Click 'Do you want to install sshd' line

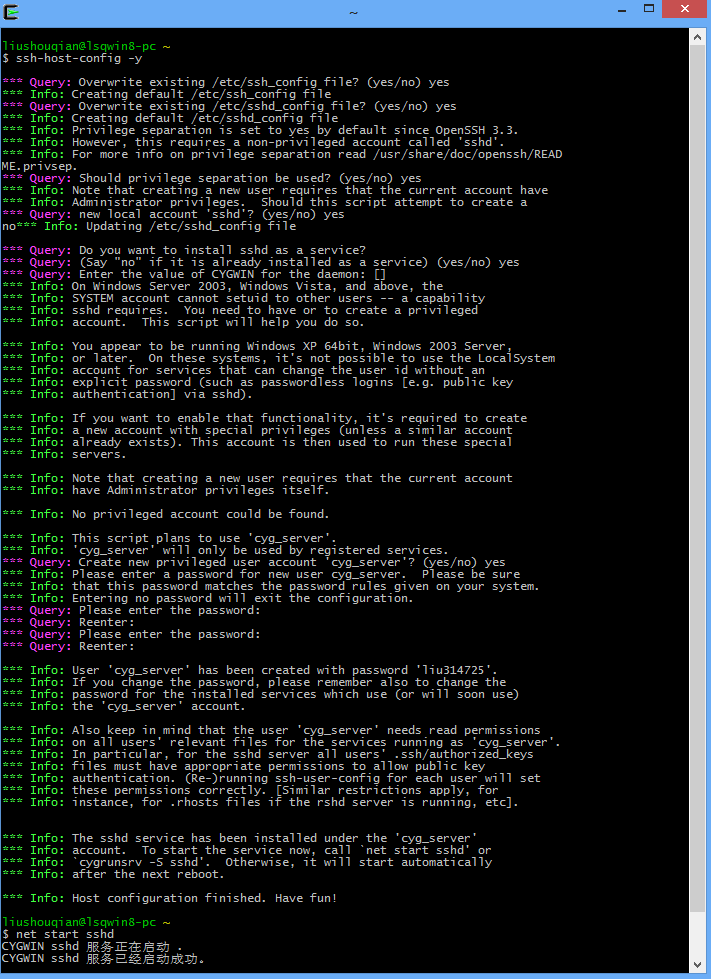(x=184, y=250)
